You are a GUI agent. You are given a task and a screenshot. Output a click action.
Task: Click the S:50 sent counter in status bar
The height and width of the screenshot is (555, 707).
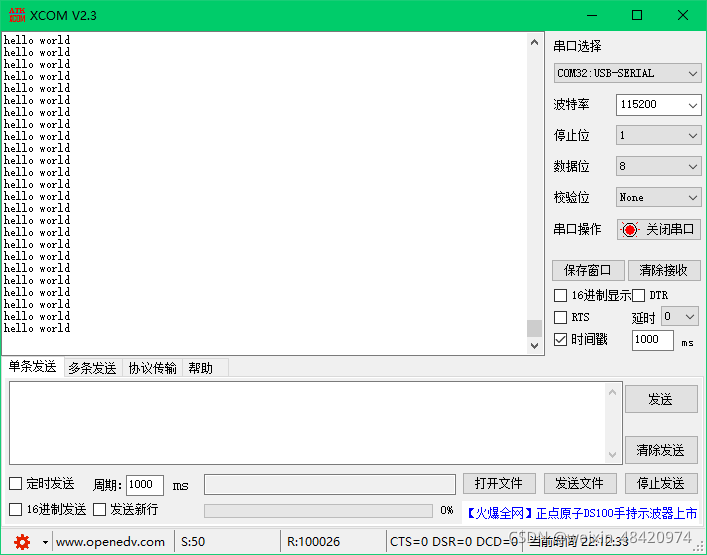(x=193, y=542)
